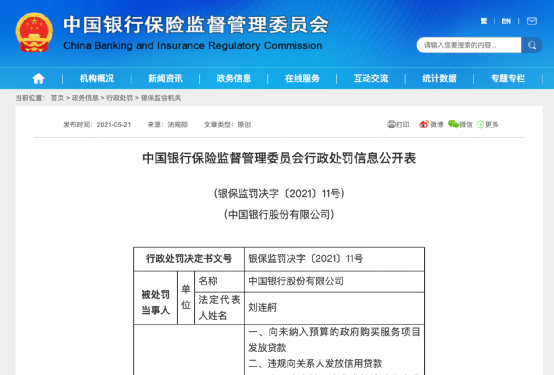This screenshot has width=554, height=375.
Task: Click publish date 2021-05-21
Action: (x=114, y=125)
